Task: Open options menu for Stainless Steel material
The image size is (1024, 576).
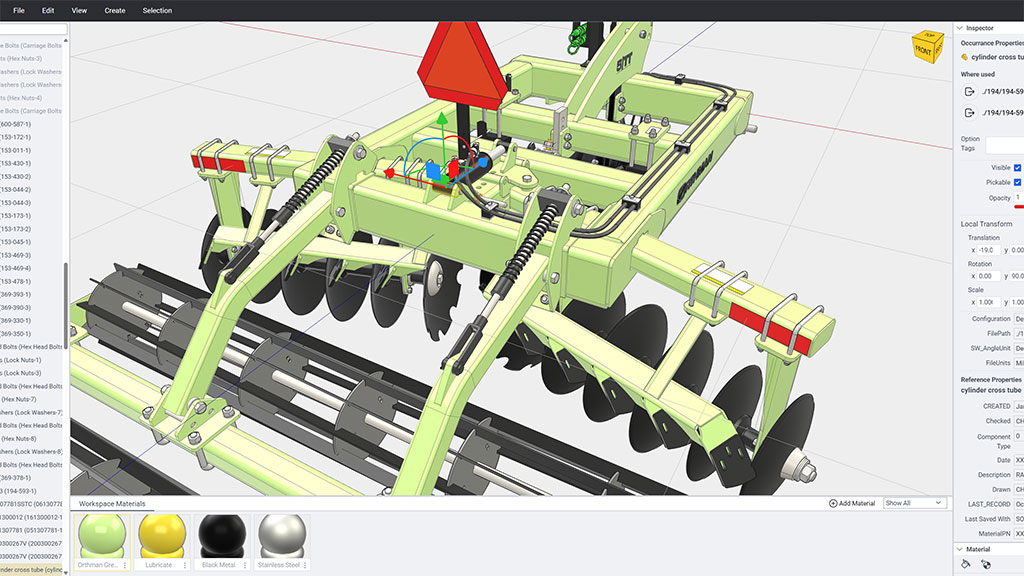Action: 302,565
